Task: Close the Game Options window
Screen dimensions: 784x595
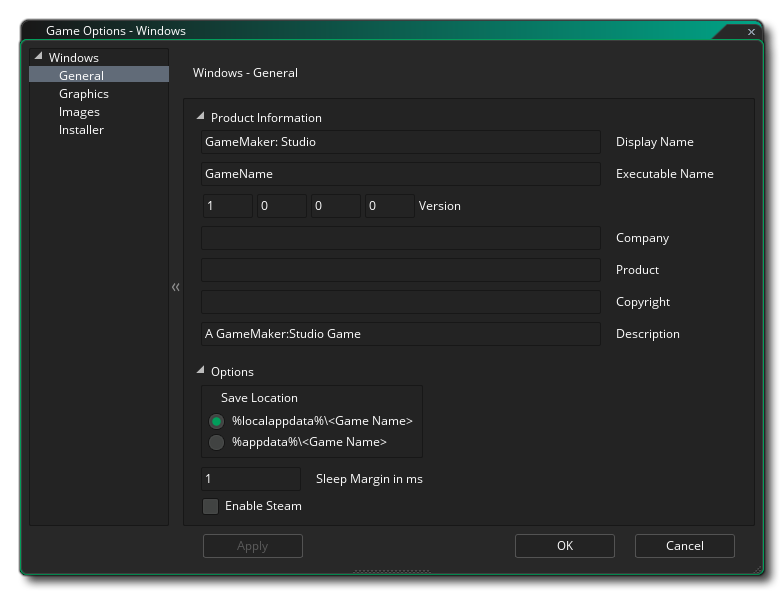Action: coord(751,32)
